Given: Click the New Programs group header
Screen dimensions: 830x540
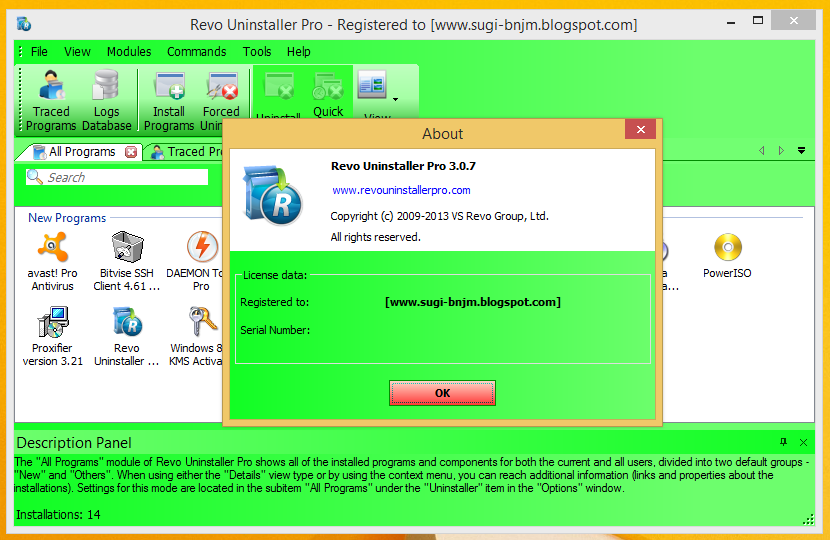Looking at the screenshot, I should pos(67,218).
